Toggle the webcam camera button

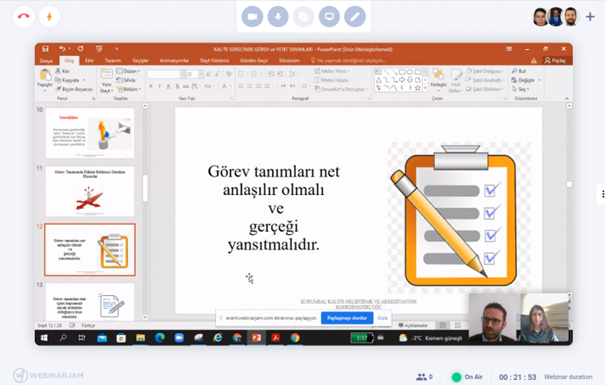point(252,17)
